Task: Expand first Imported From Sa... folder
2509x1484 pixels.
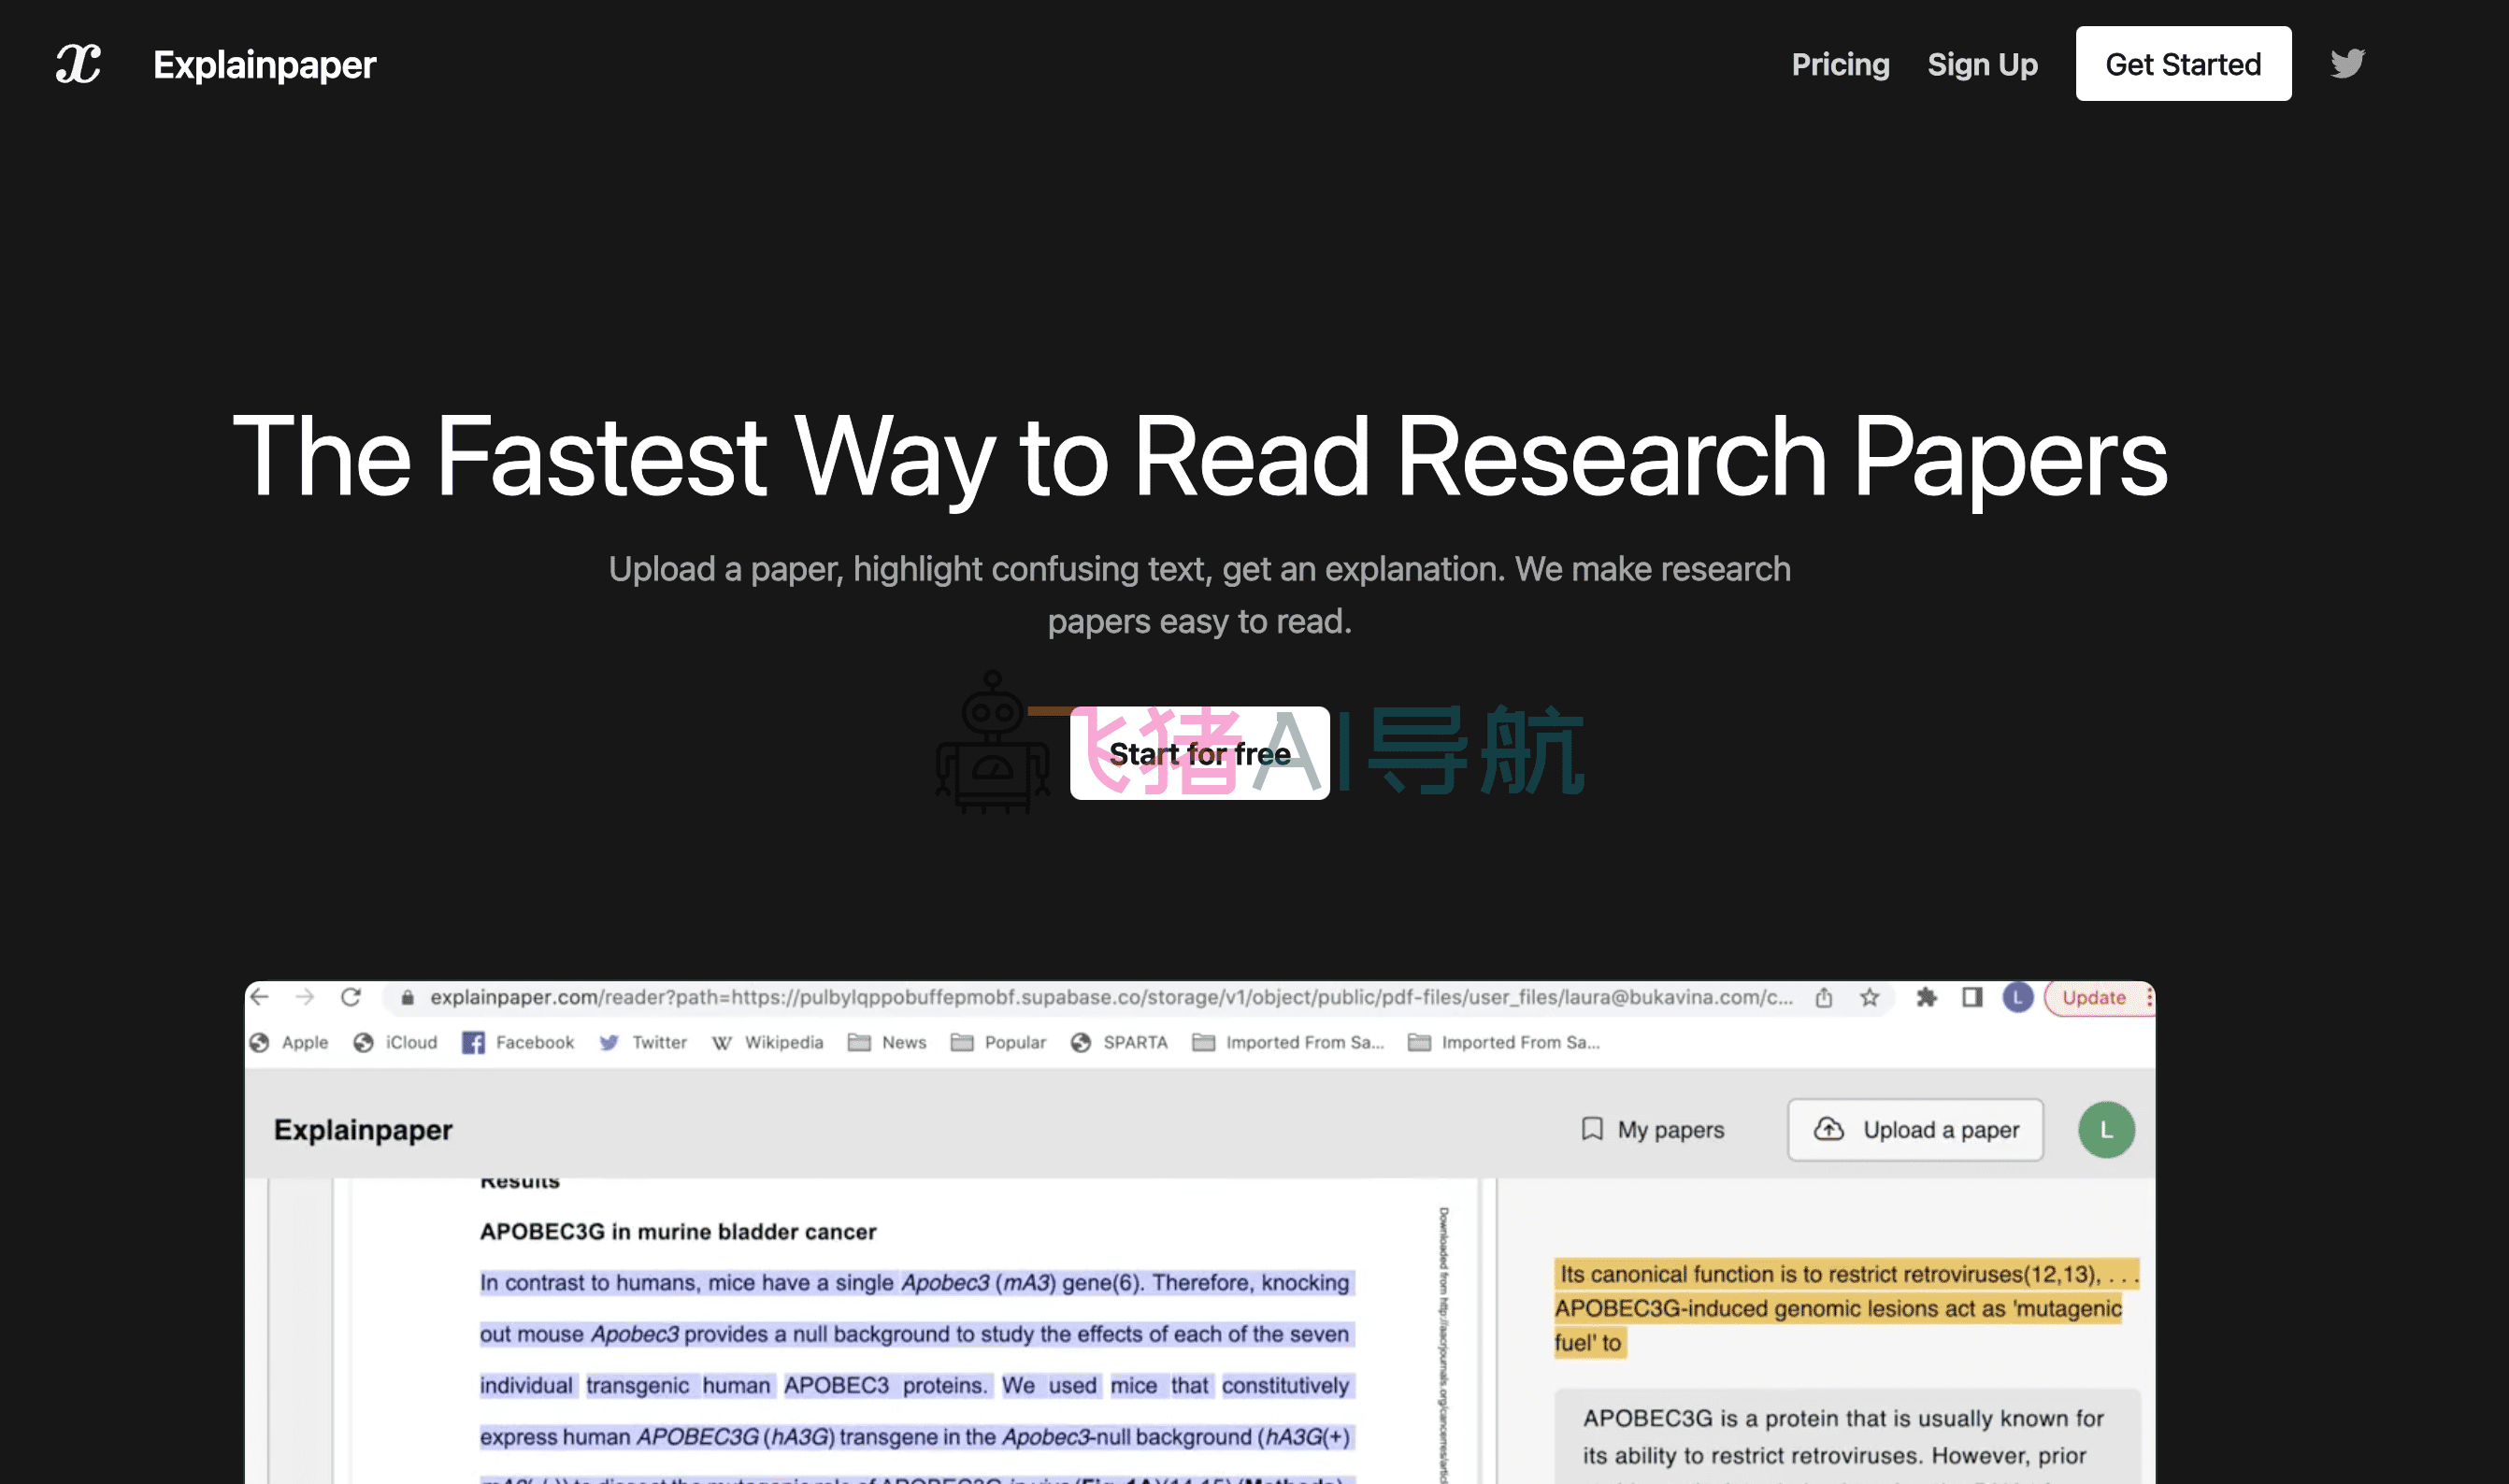Action: point(1288,1042)
